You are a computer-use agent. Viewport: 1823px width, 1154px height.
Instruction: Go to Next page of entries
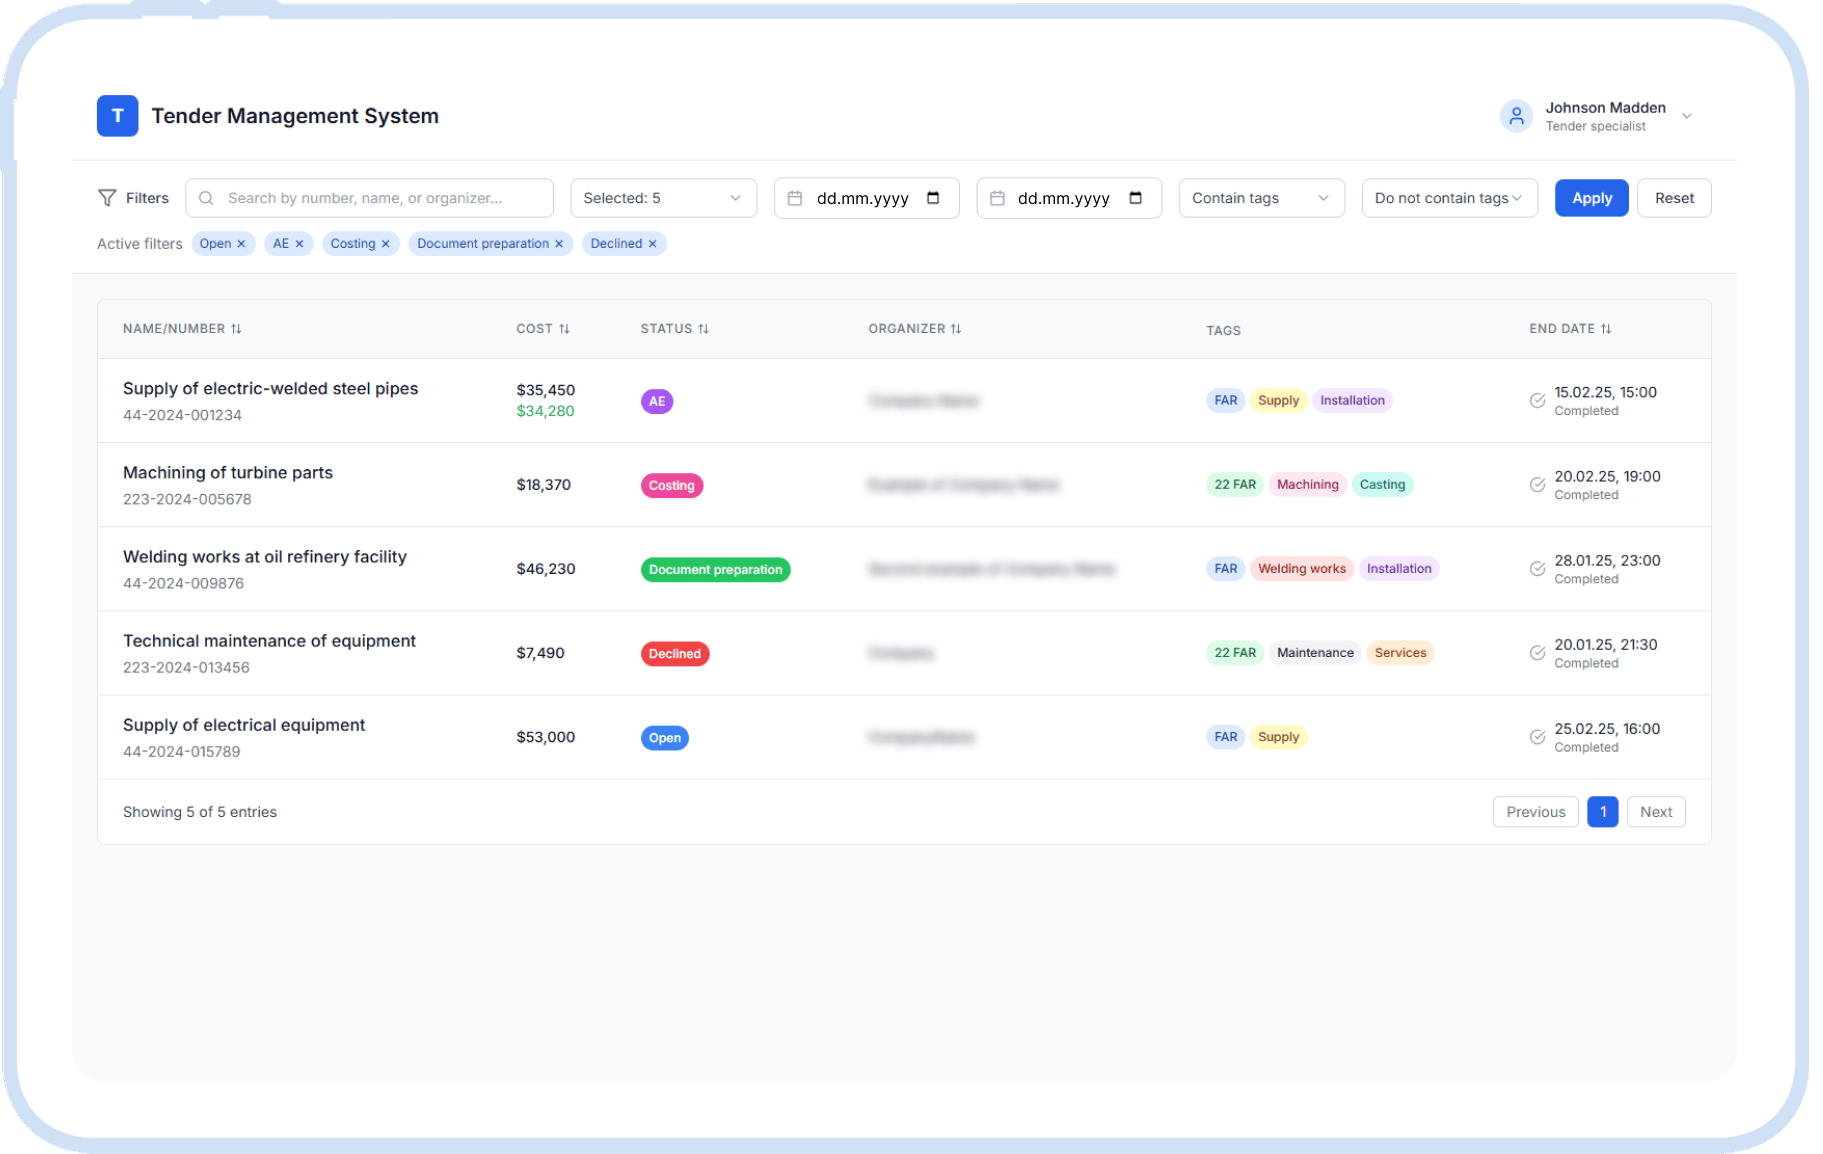1656,812
